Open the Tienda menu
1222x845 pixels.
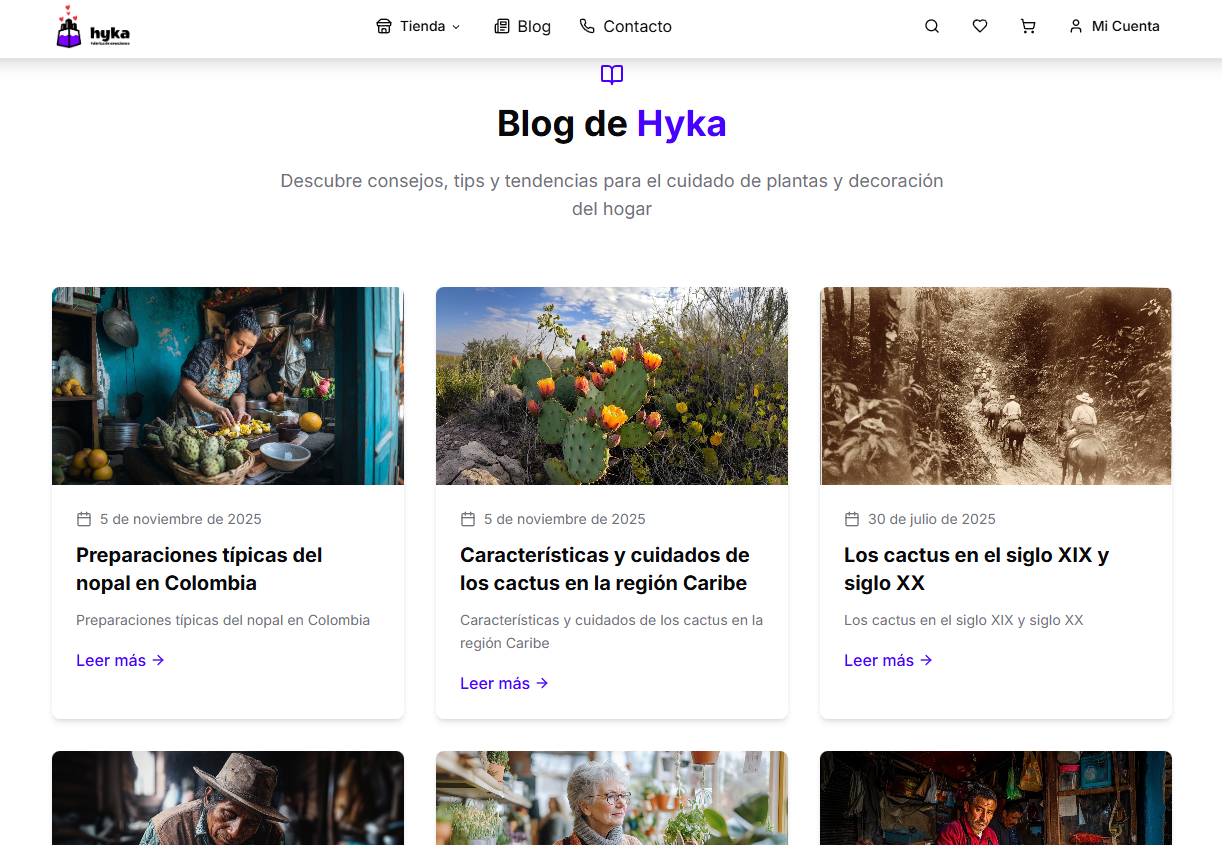tap(418, 26)
